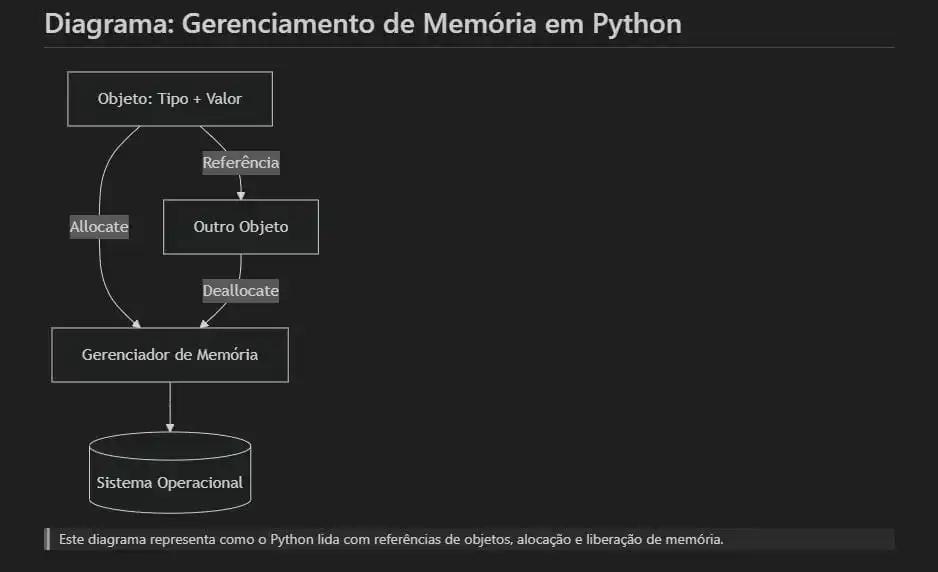The image size is (938, 572).
Task: Click the Deallocate arrowhead touching Gerenciador de Memória
Action: tap(204, 324)
